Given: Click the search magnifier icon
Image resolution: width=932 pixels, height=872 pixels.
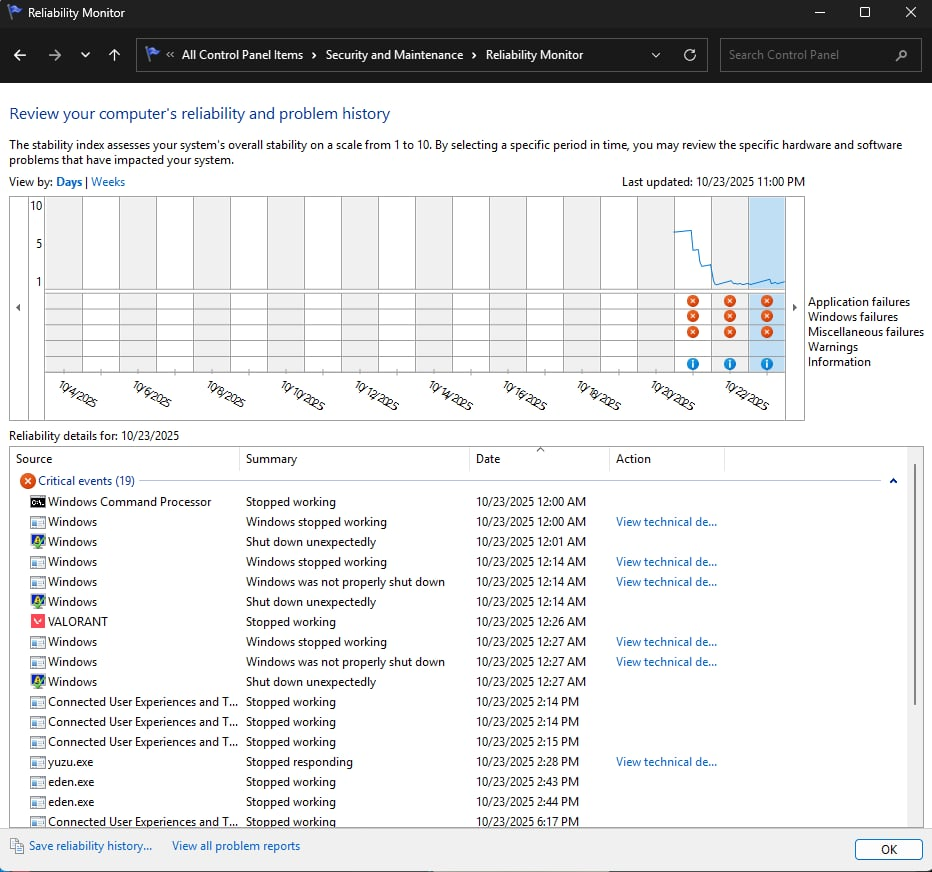Looking at the screenshot, I should pyautogui.click(x=902, y=55).
